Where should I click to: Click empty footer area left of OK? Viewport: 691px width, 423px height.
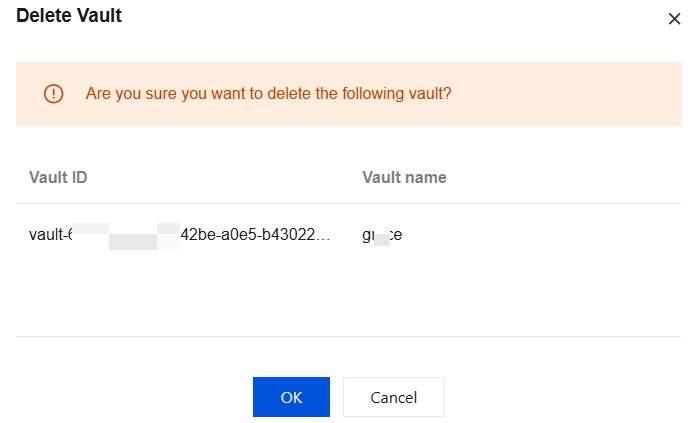130,397
